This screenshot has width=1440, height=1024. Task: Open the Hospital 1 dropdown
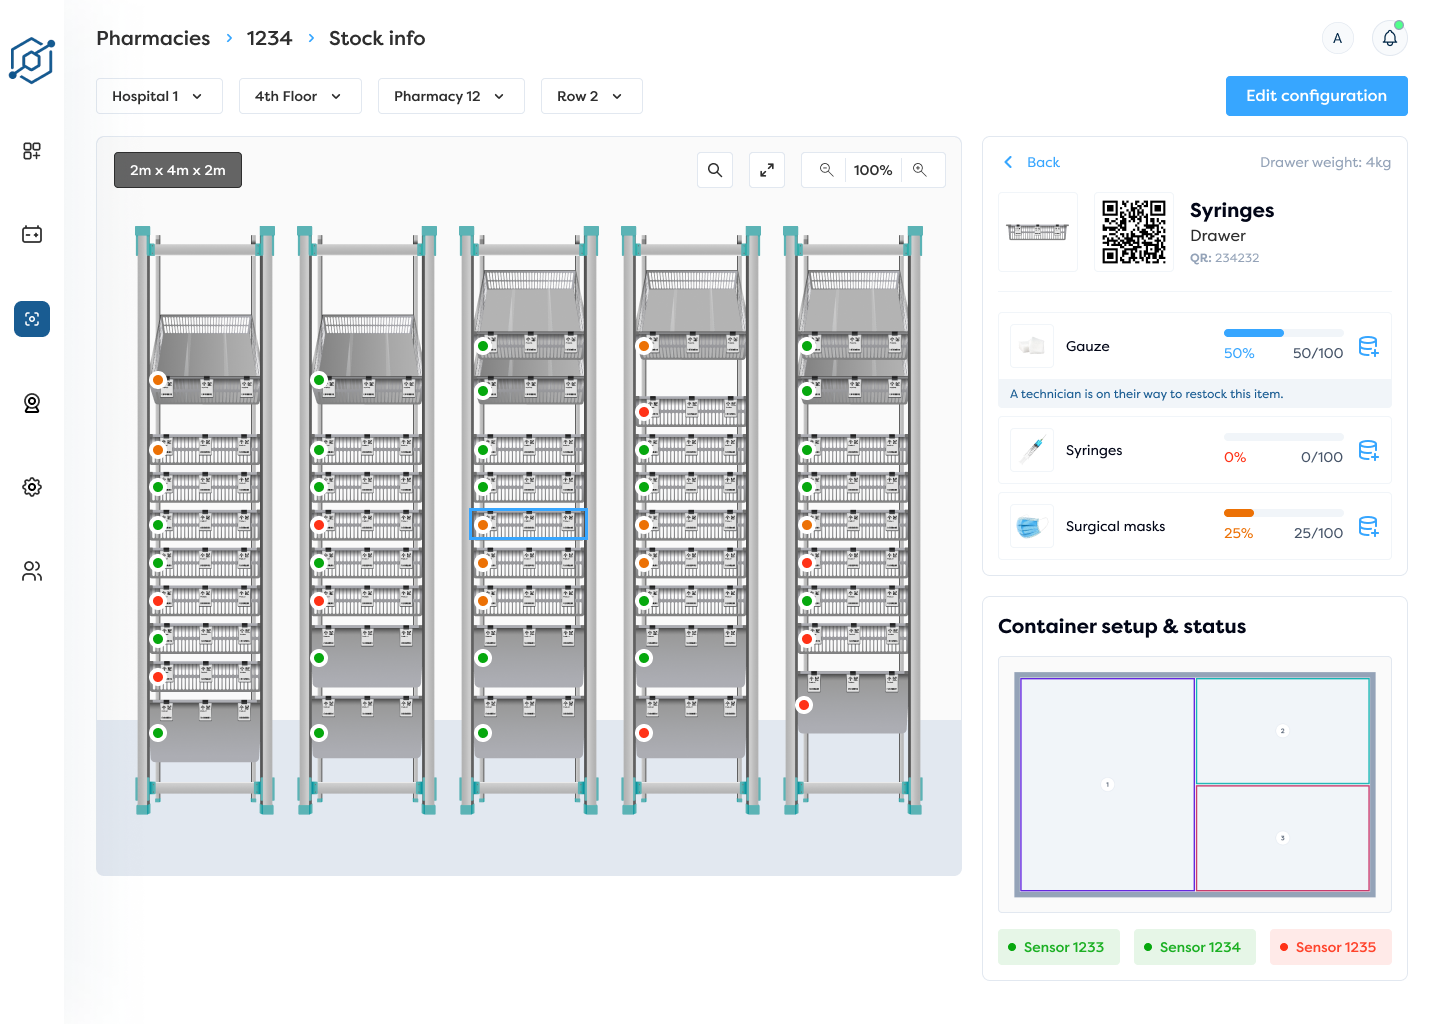click(159, 96)
